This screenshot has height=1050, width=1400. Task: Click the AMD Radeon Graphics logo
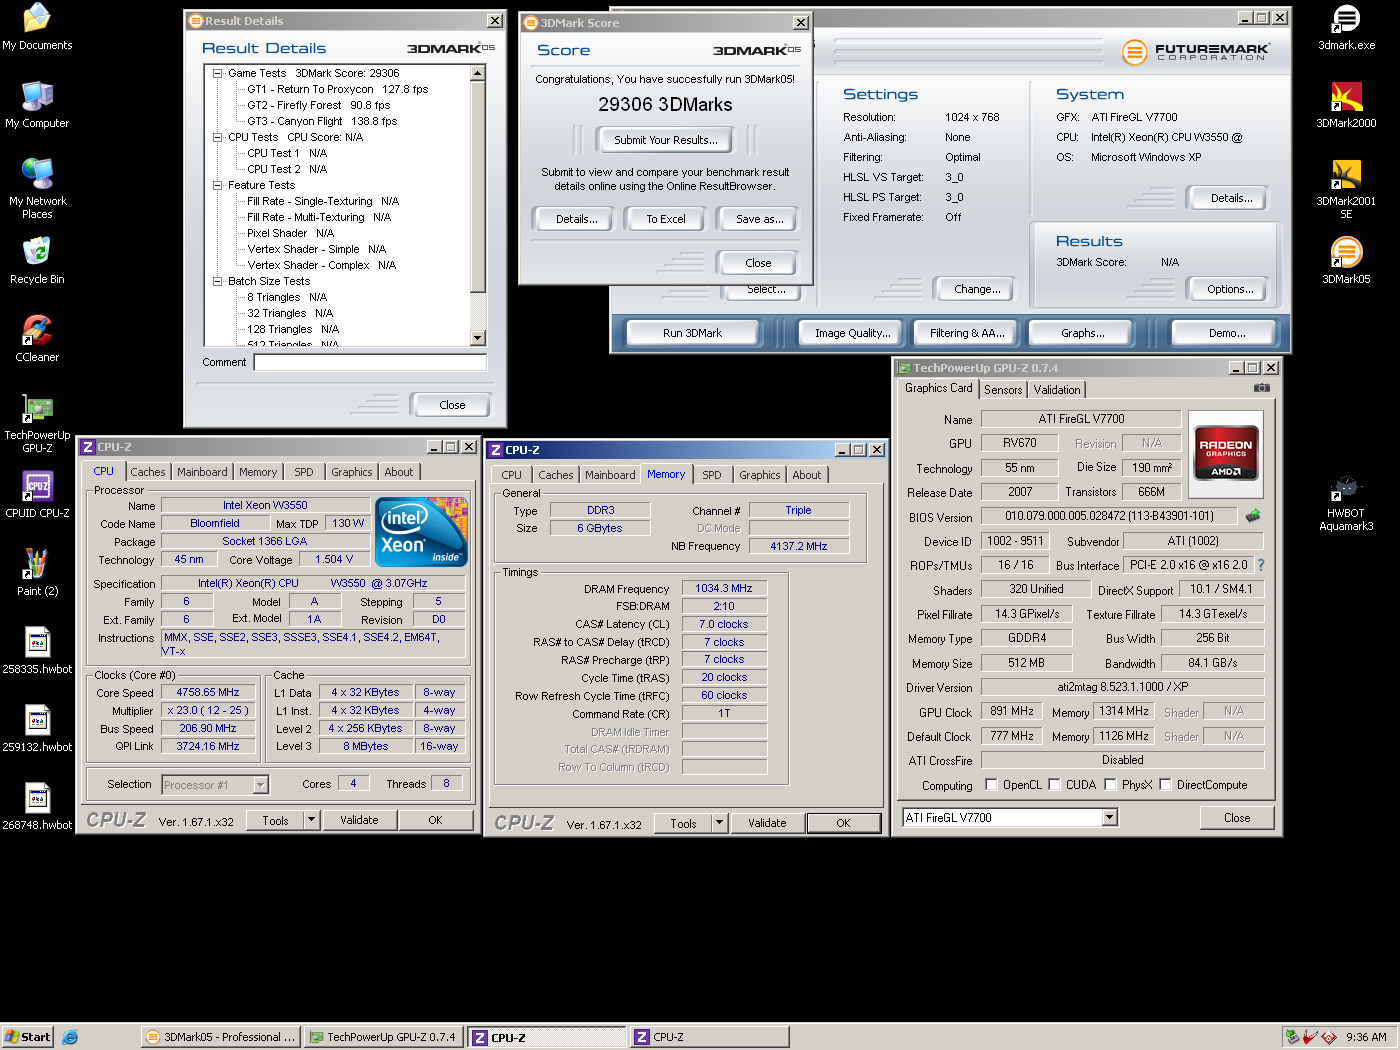click(1226, 455)
